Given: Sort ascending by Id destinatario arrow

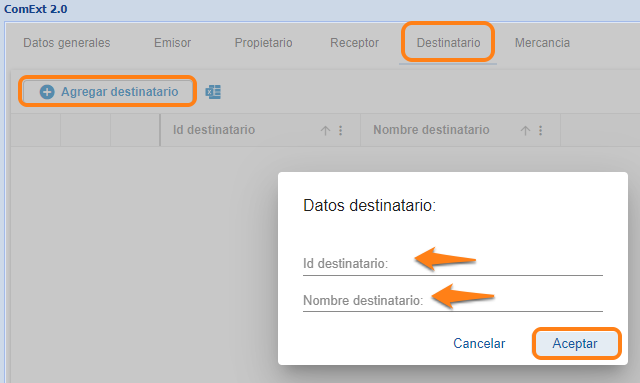Looking at the screenshot, I should point(325,131).
